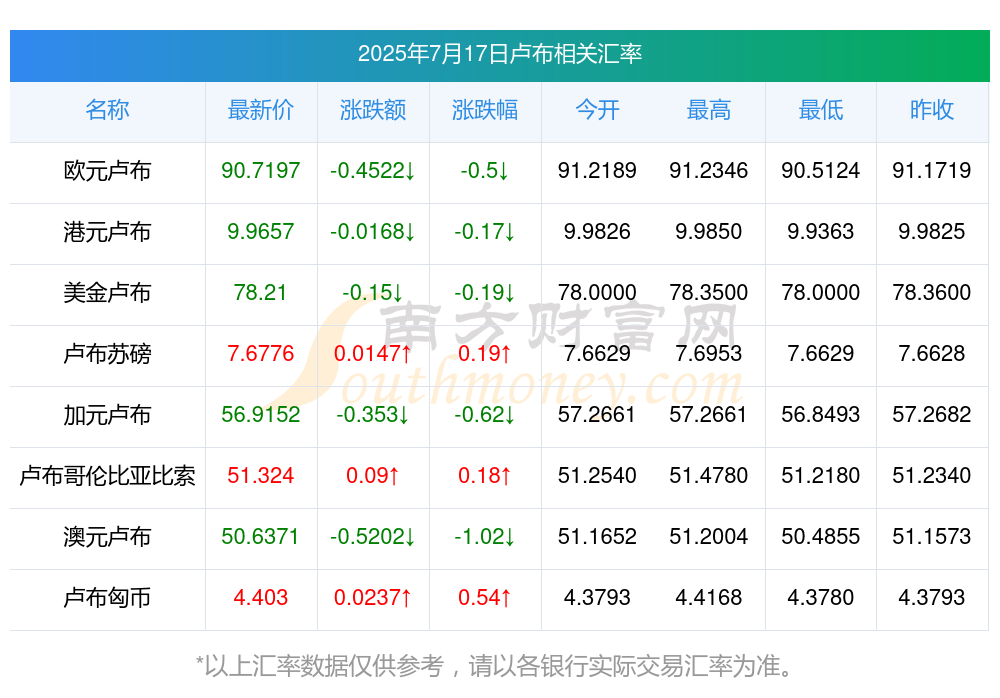
Task: Select low value 4.3780
Action: [821, 597]
